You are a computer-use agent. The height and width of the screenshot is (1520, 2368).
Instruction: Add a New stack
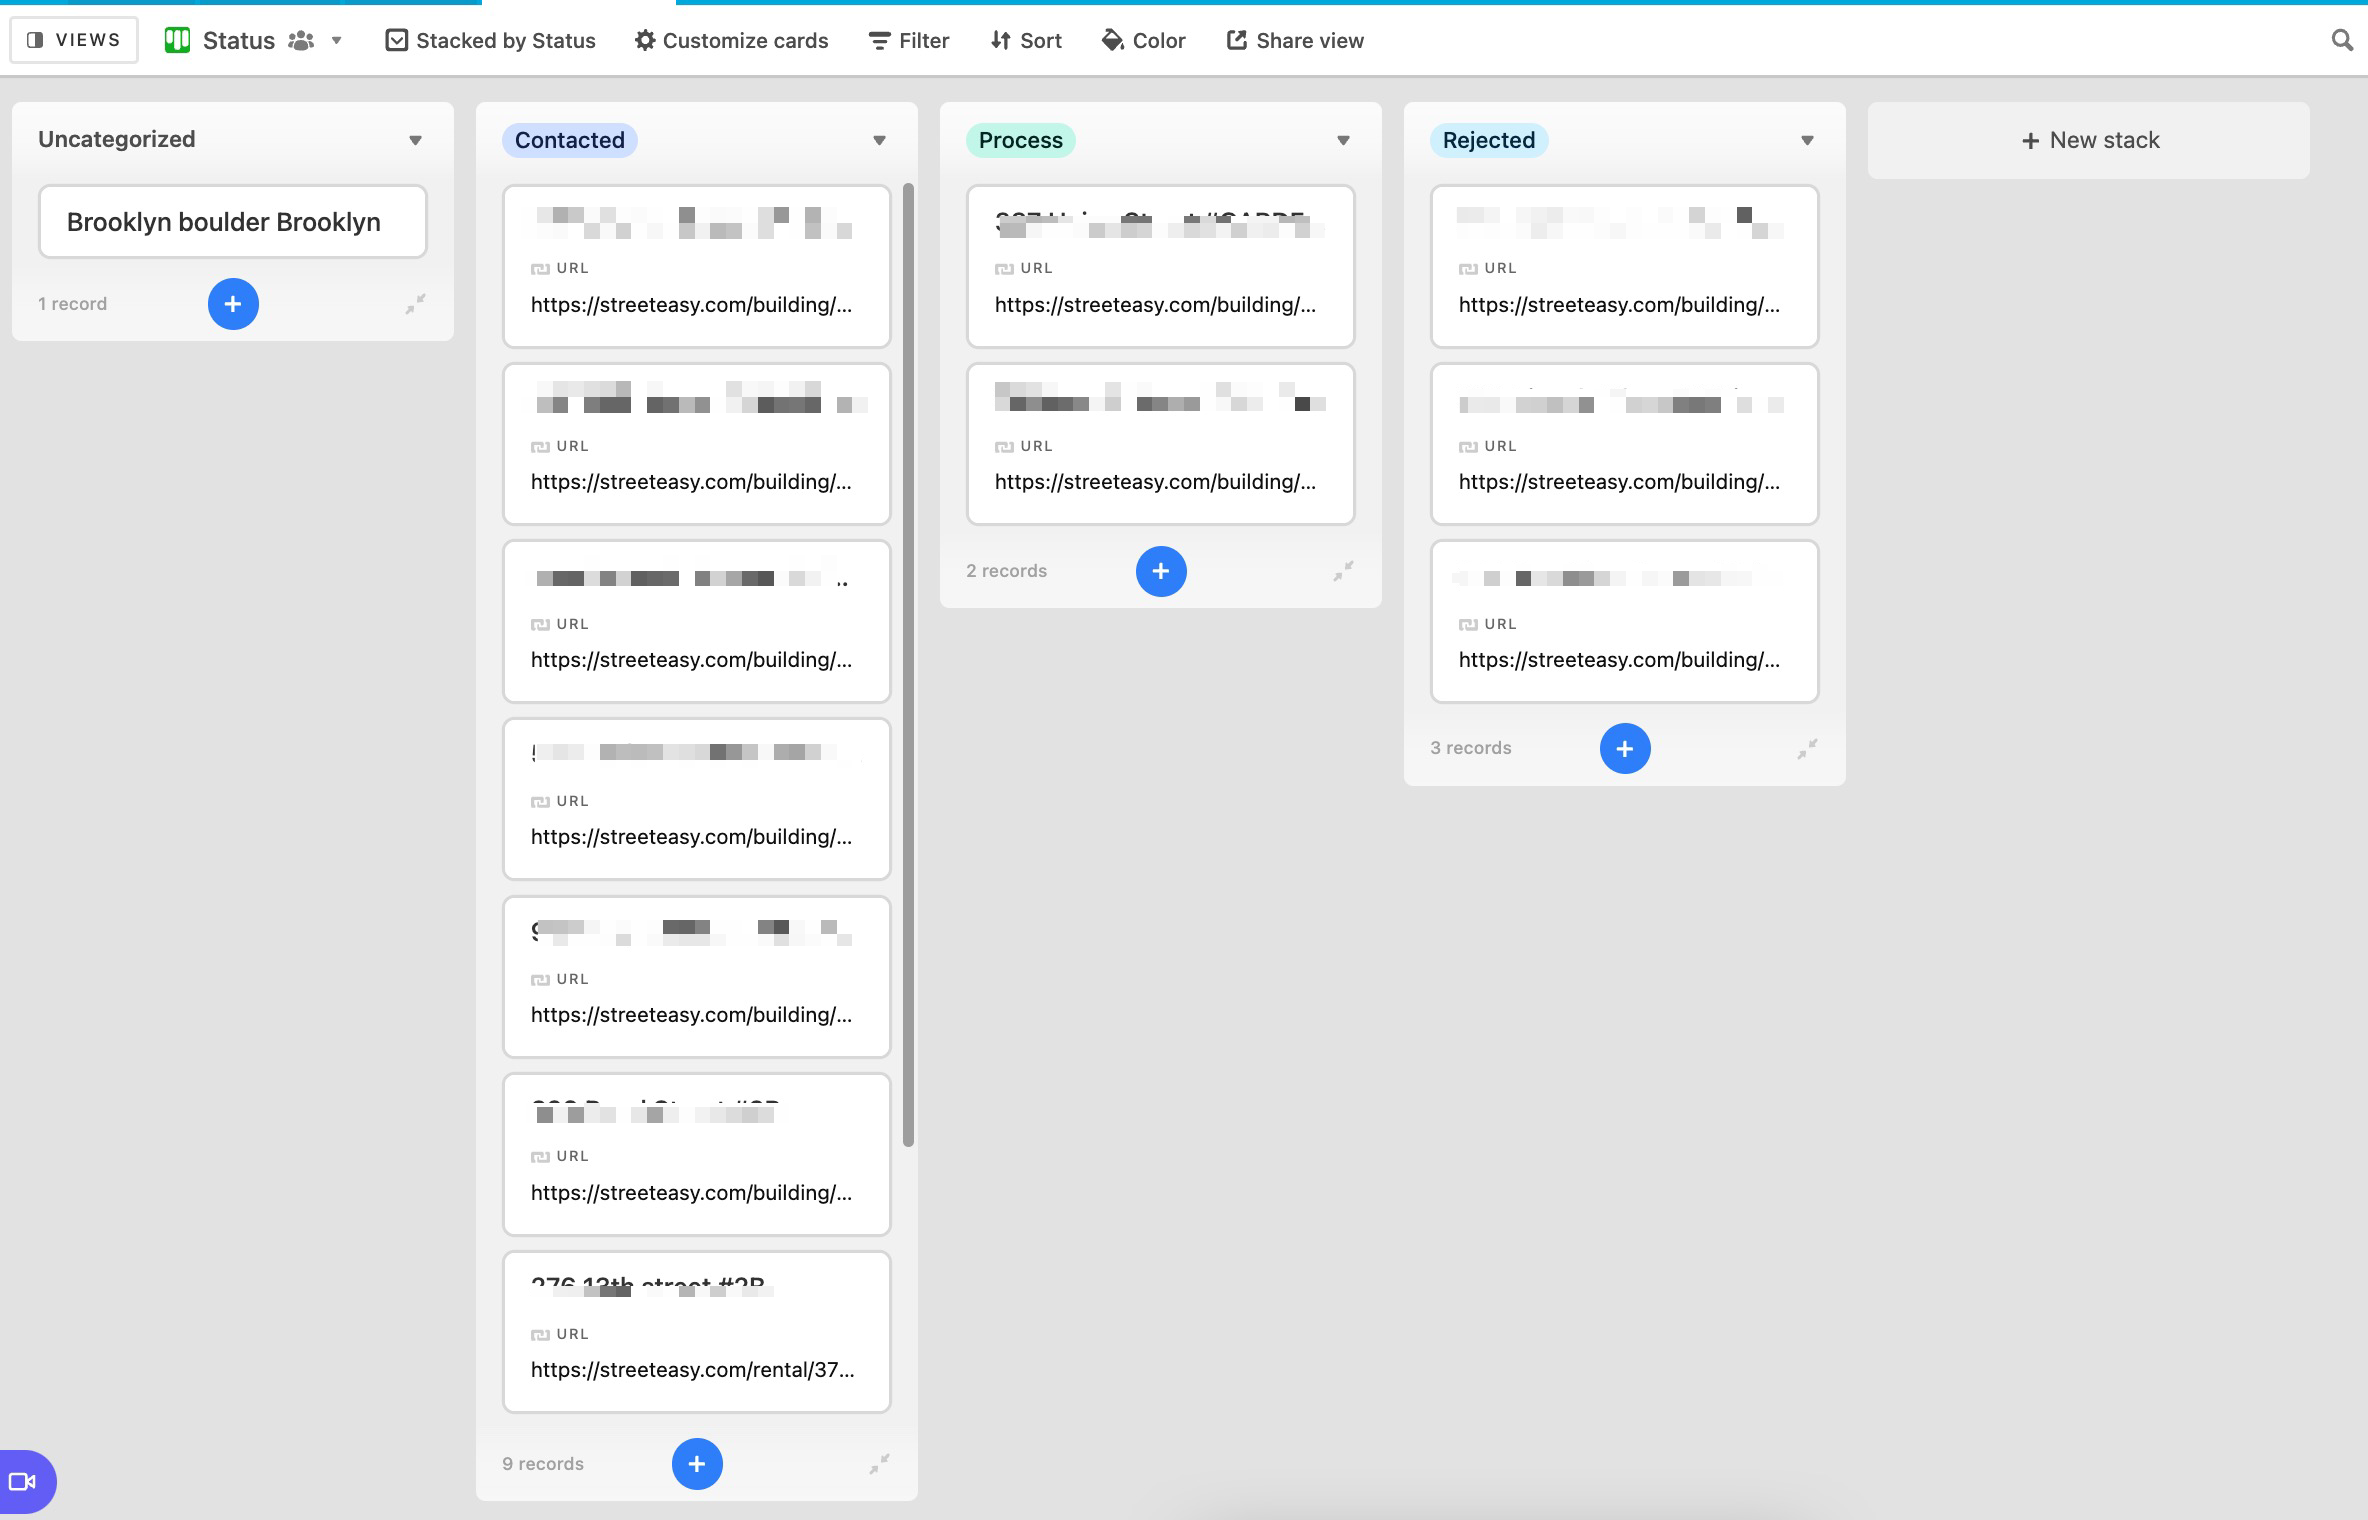tap(2089, 140)
